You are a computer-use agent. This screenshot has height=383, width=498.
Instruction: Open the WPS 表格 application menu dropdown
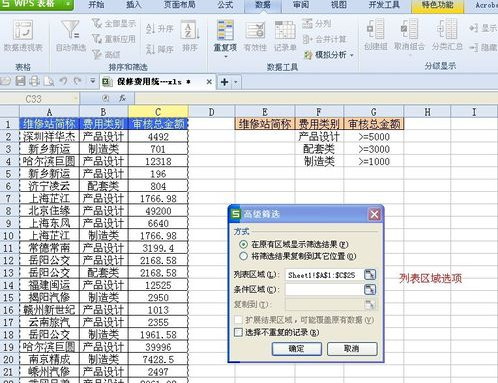click(68, 4)
